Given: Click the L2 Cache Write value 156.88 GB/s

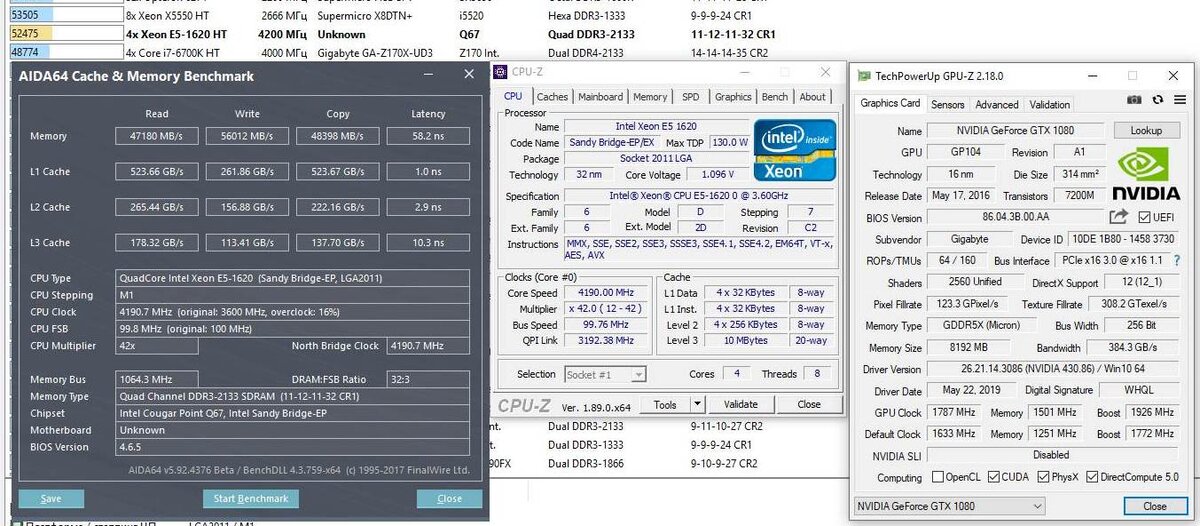Looking at the screenshot, I should coord(247,207).
